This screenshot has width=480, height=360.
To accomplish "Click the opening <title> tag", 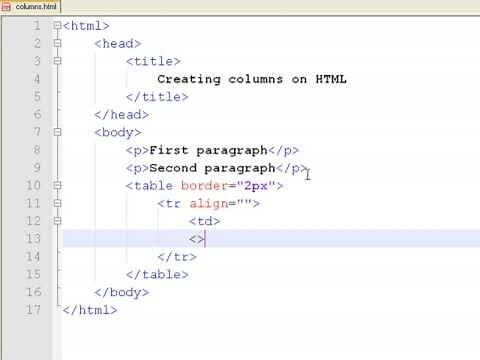I will 153,61.
